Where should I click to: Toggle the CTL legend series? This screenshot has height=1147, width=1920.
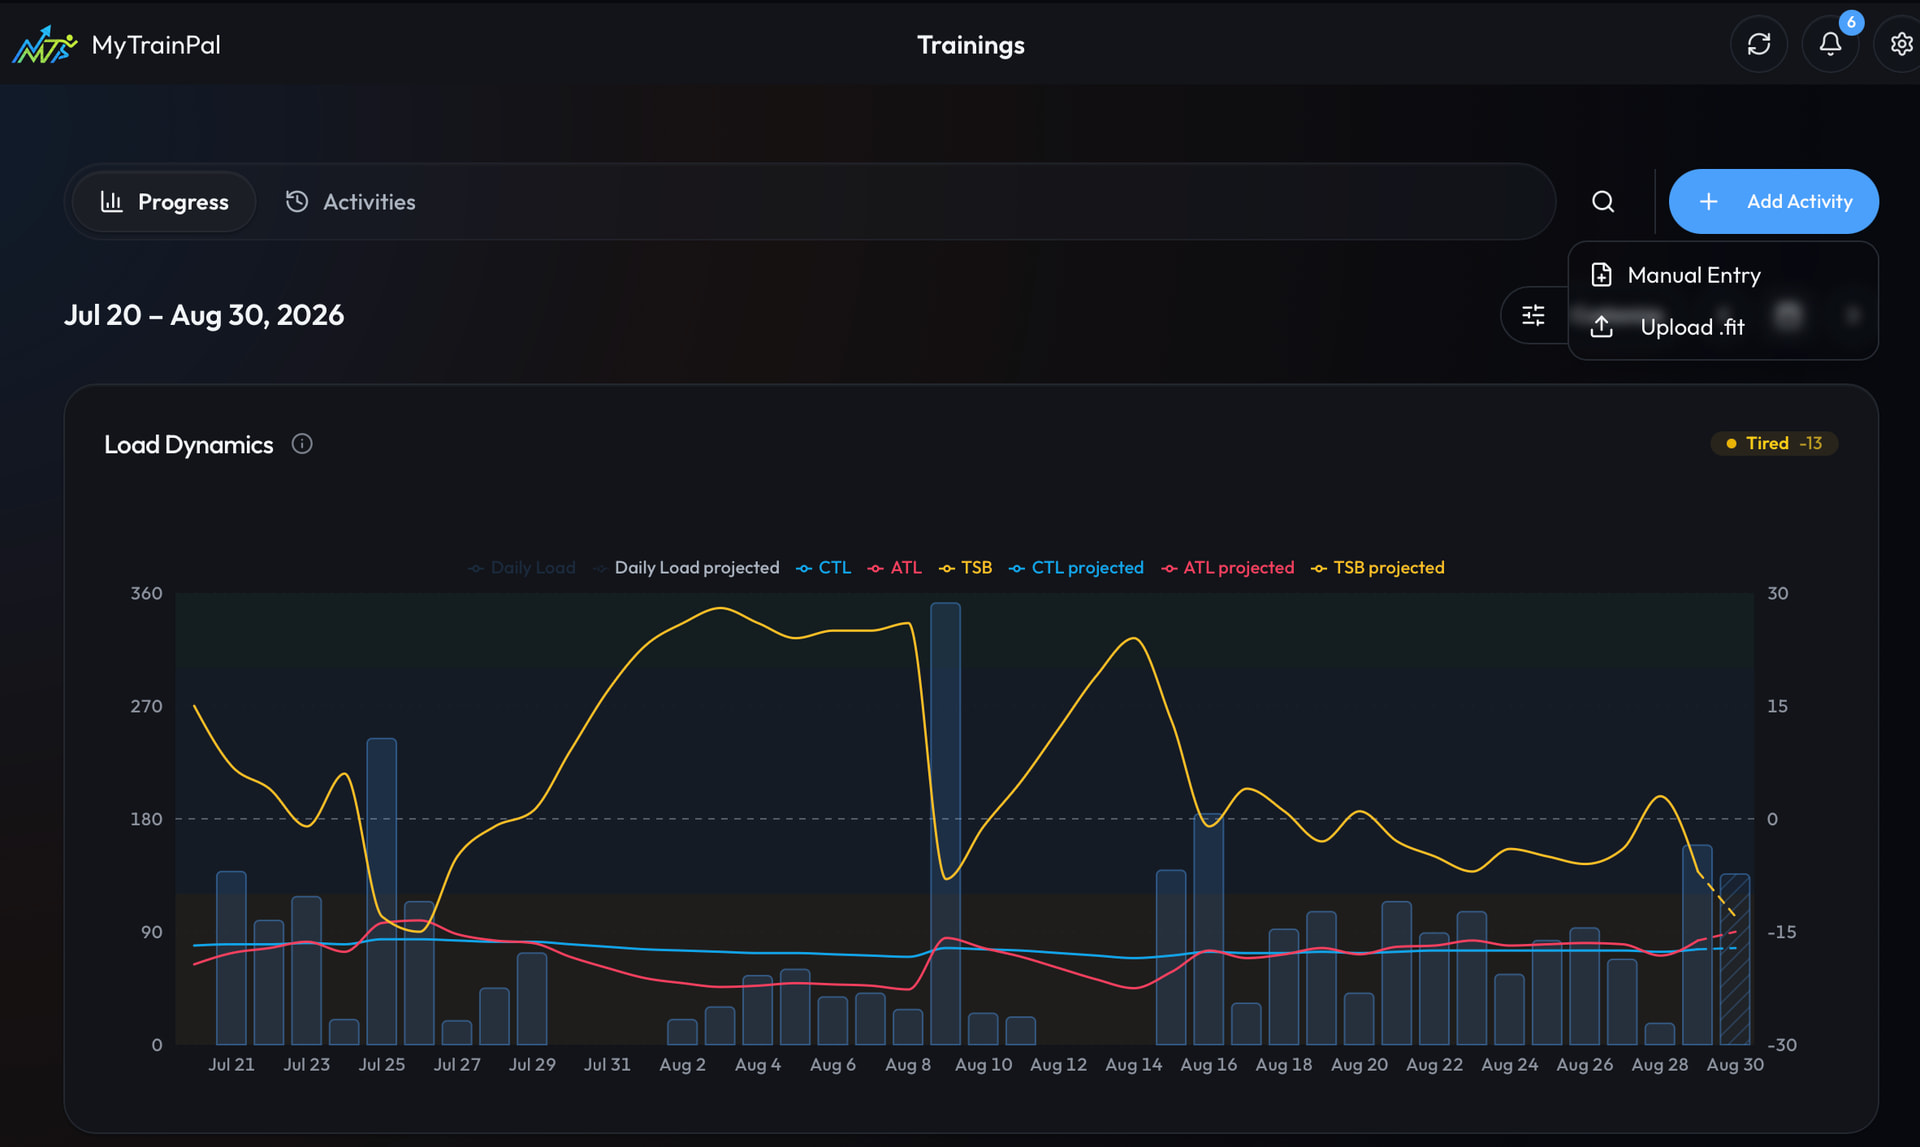click(823, 568)
